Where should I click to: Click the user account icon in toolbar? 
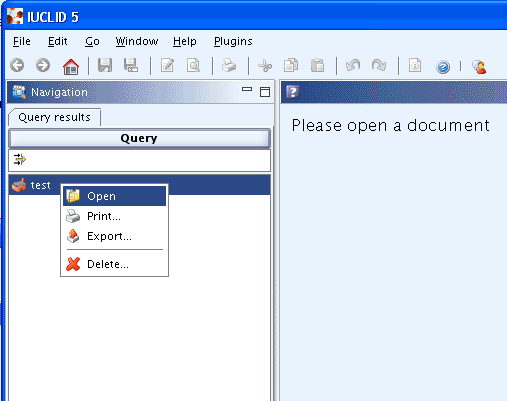(479, 67)
